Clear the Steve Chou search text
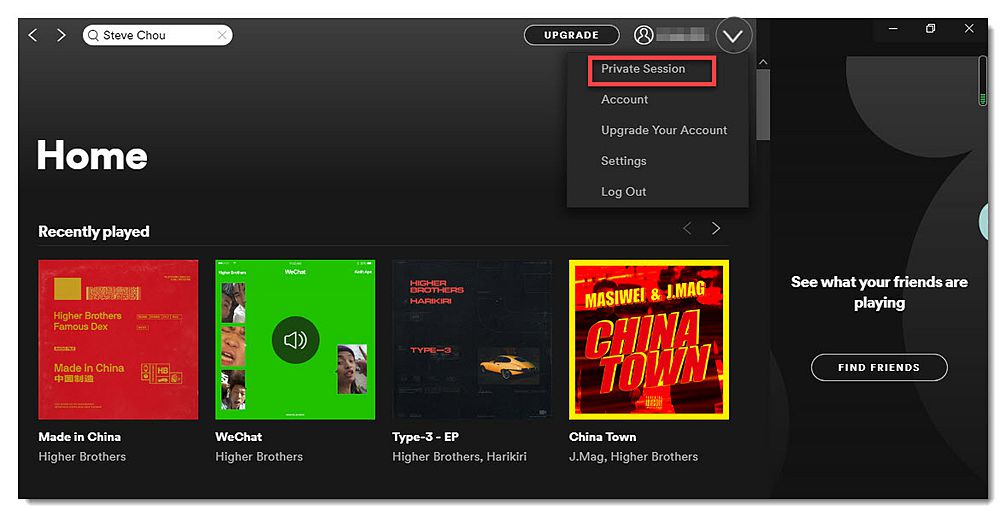1000x511 pixels. (222, 35)
